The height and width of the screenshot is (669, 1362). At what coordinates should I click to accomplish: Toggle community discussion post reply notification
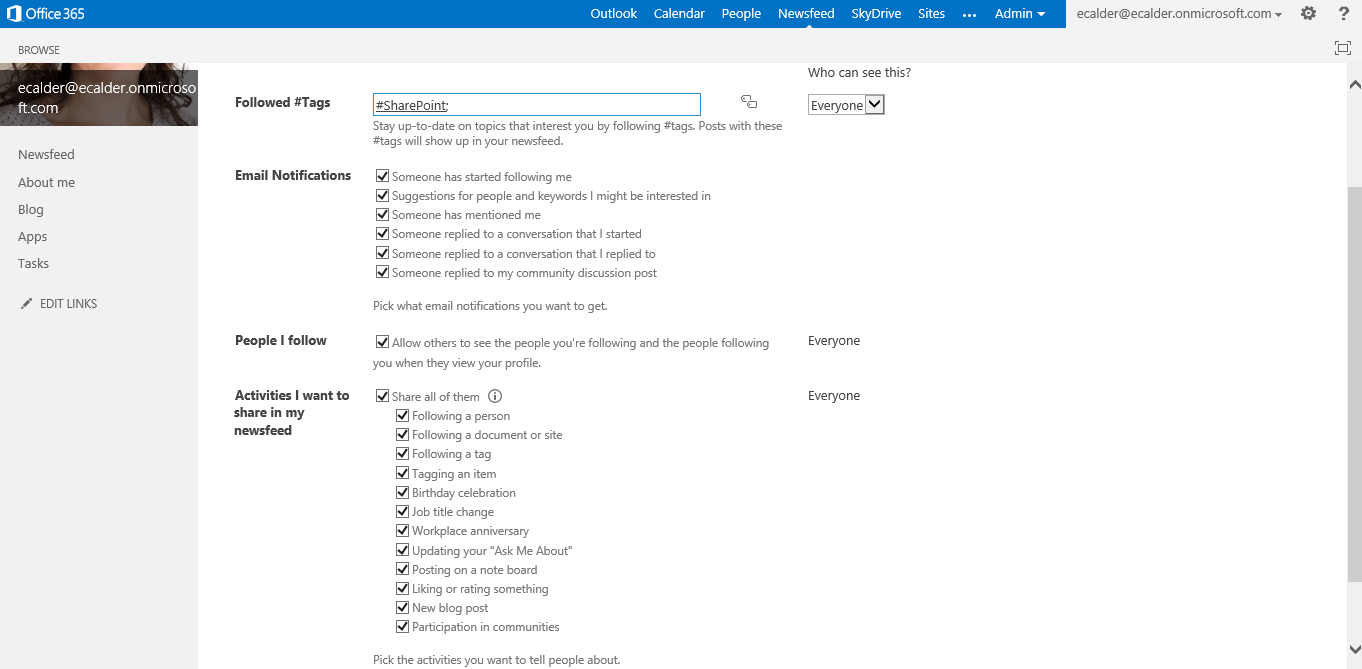[382, 272]
